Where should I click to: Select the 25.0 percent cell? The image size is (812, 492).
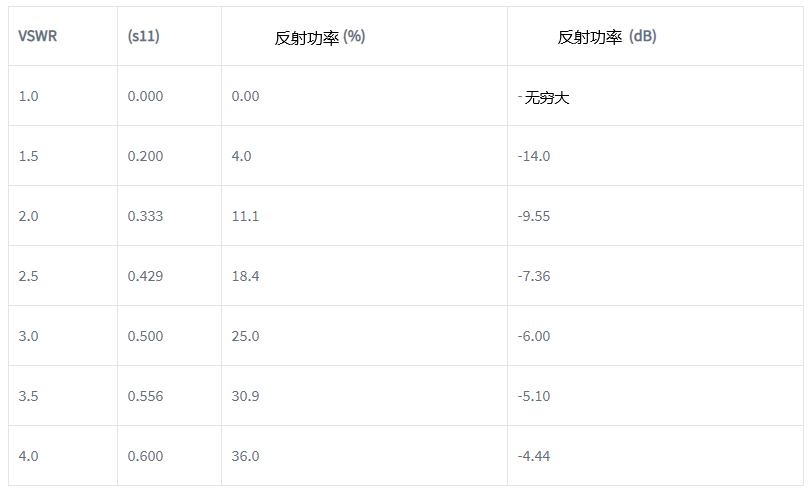point(245,336)
